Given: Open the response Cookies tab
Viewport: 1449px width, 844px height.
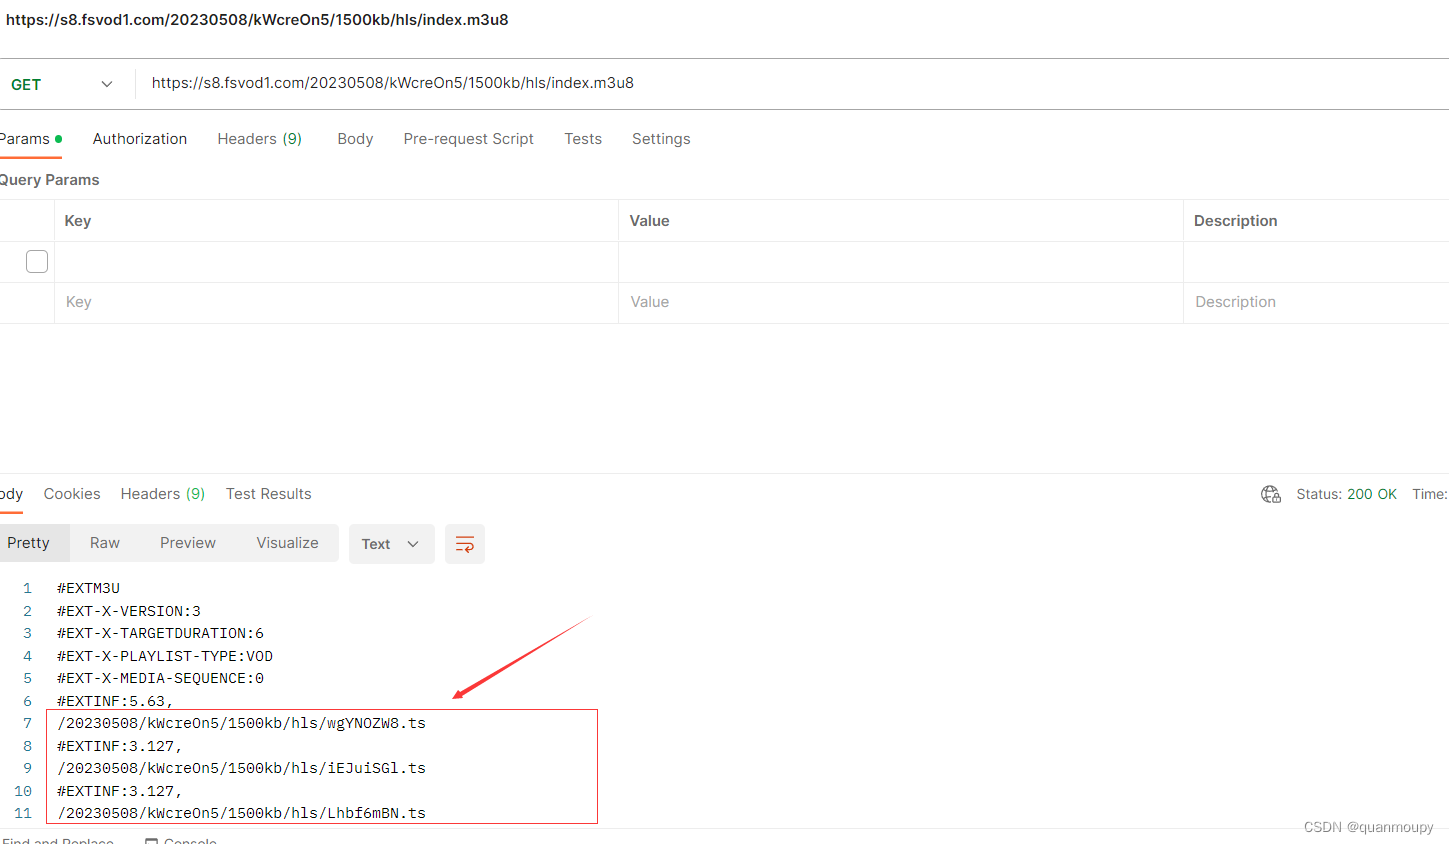Looking at the screenshot, I should (x=72, y=494).
